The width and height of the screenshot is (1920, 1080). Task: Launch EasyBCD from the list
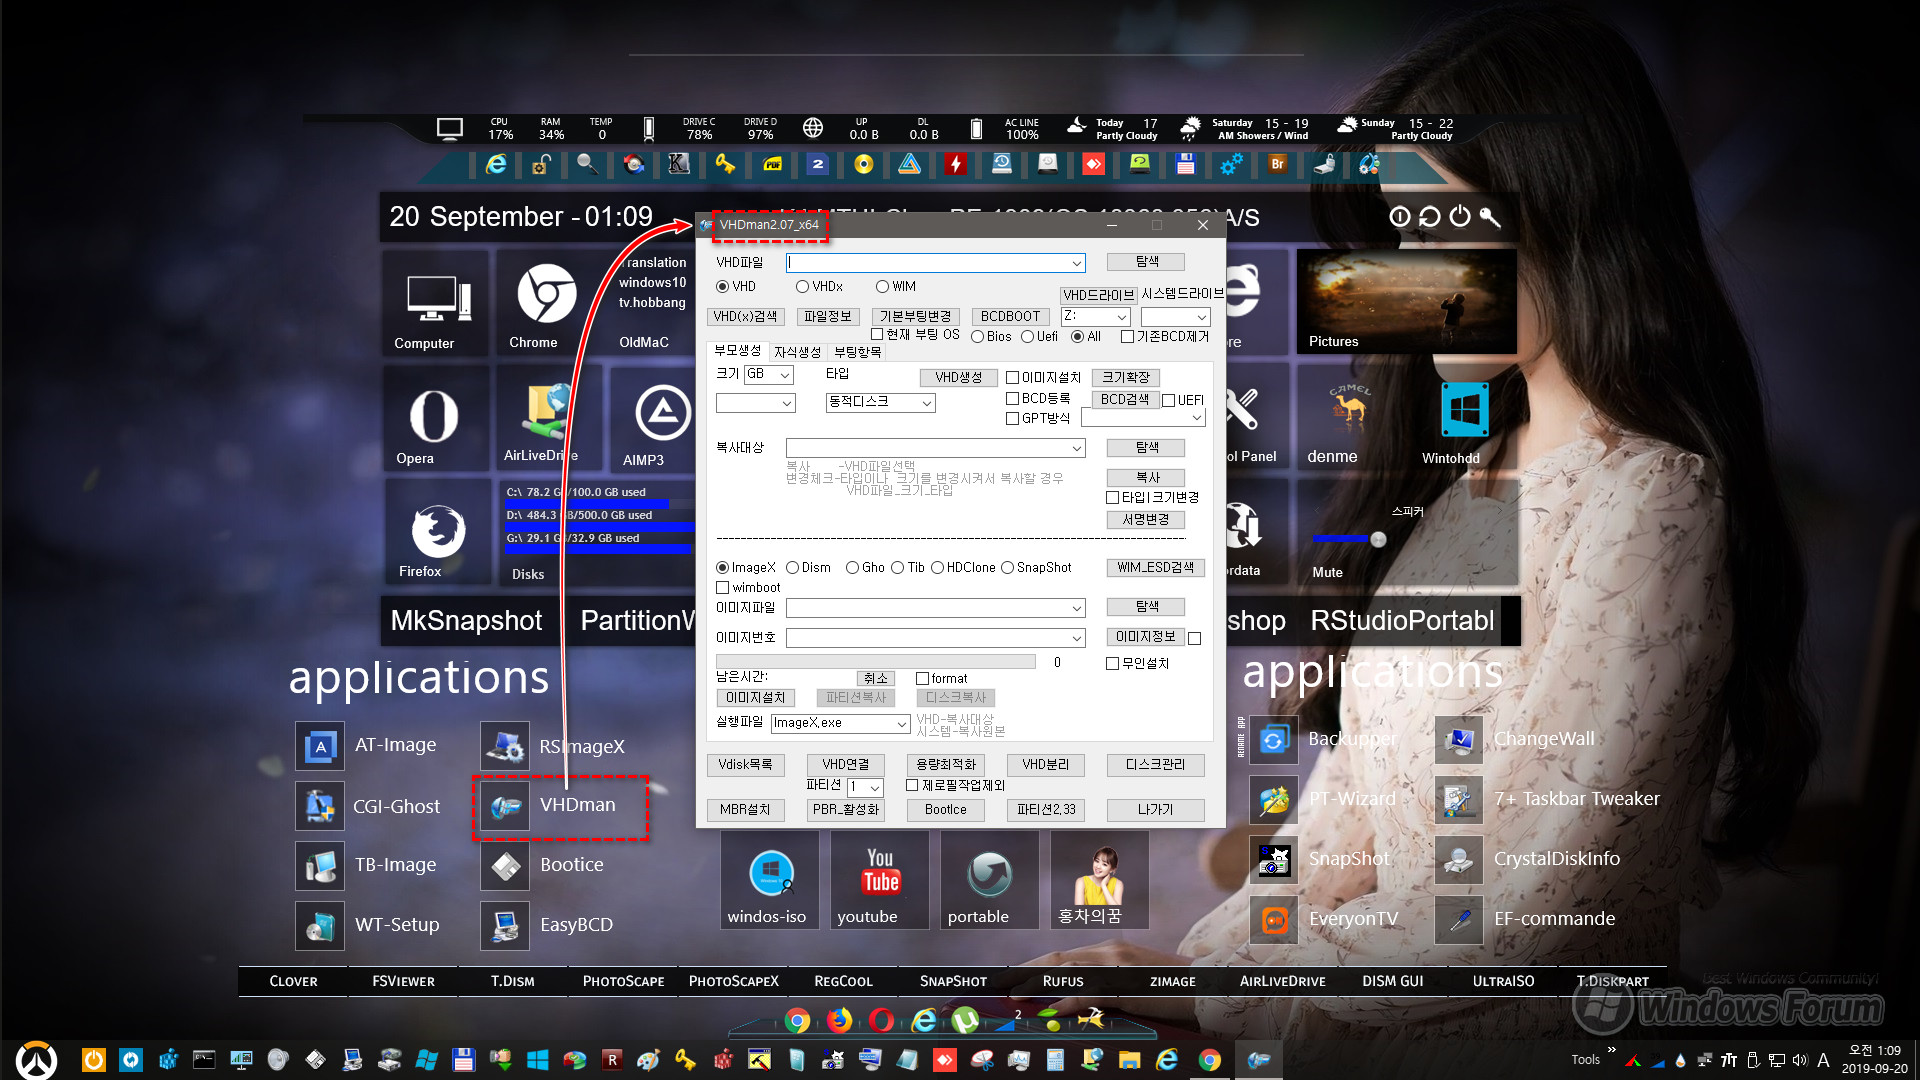point(505,926)
